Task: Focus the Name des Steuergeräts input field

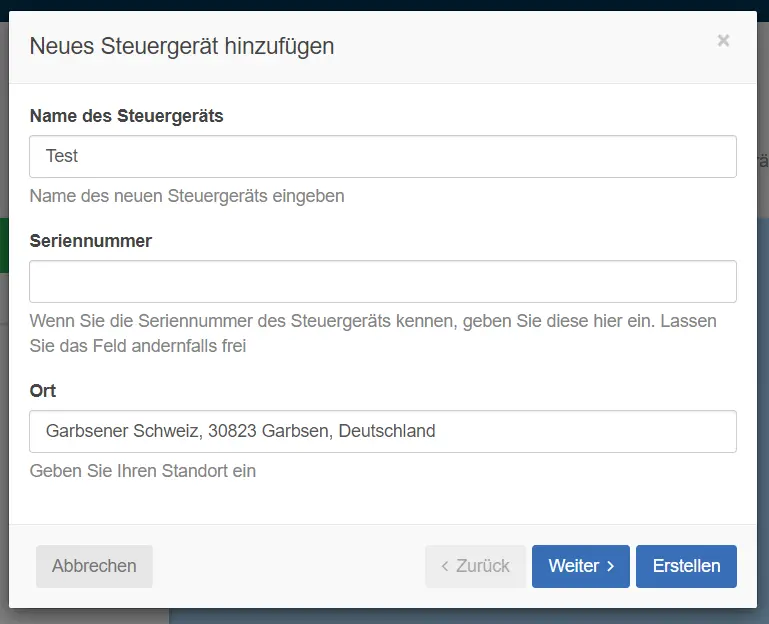Action: 383,157
